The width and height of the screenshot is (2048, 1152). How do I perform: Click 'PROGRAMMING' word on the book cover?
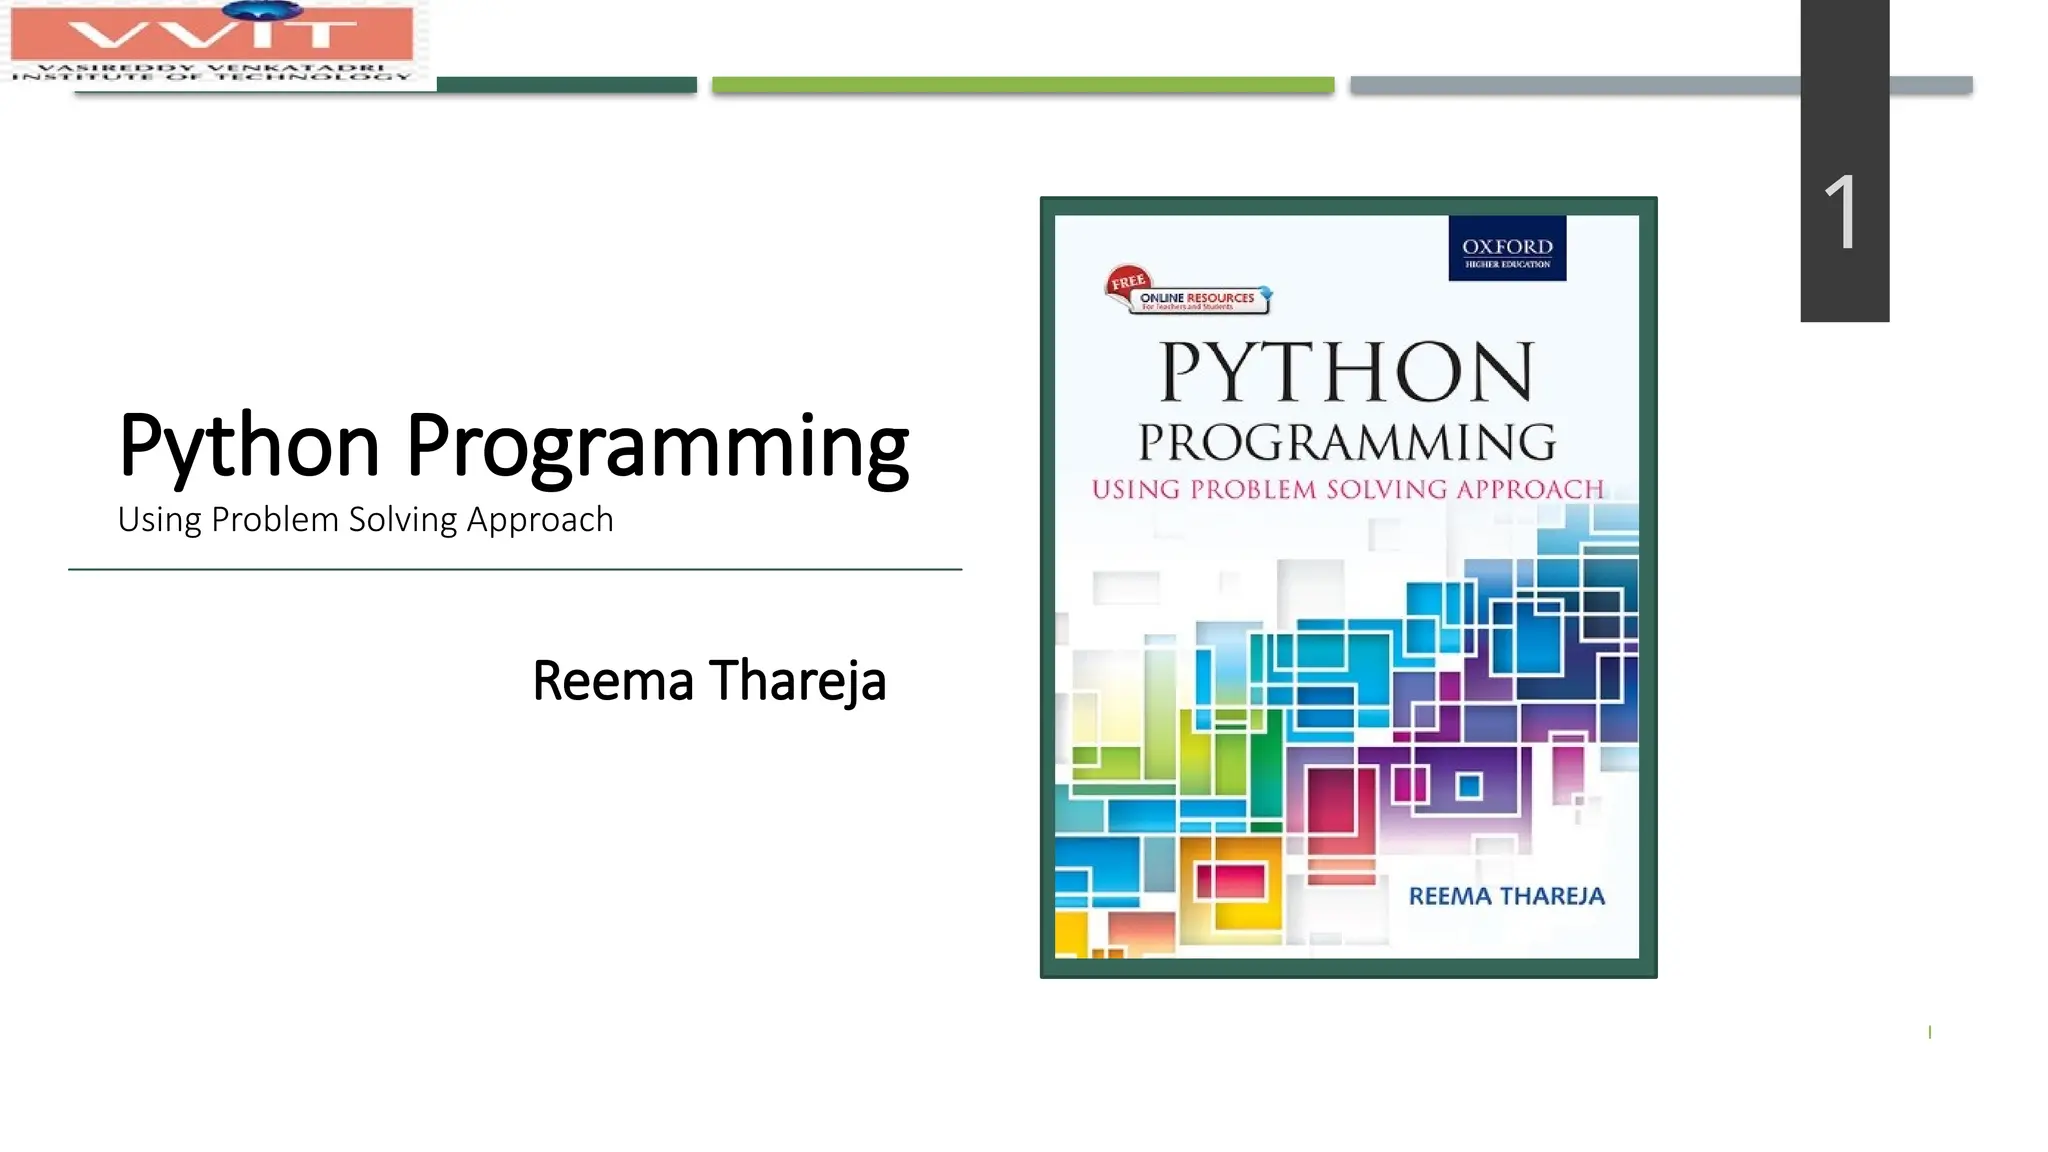(x=1347, y=443)
